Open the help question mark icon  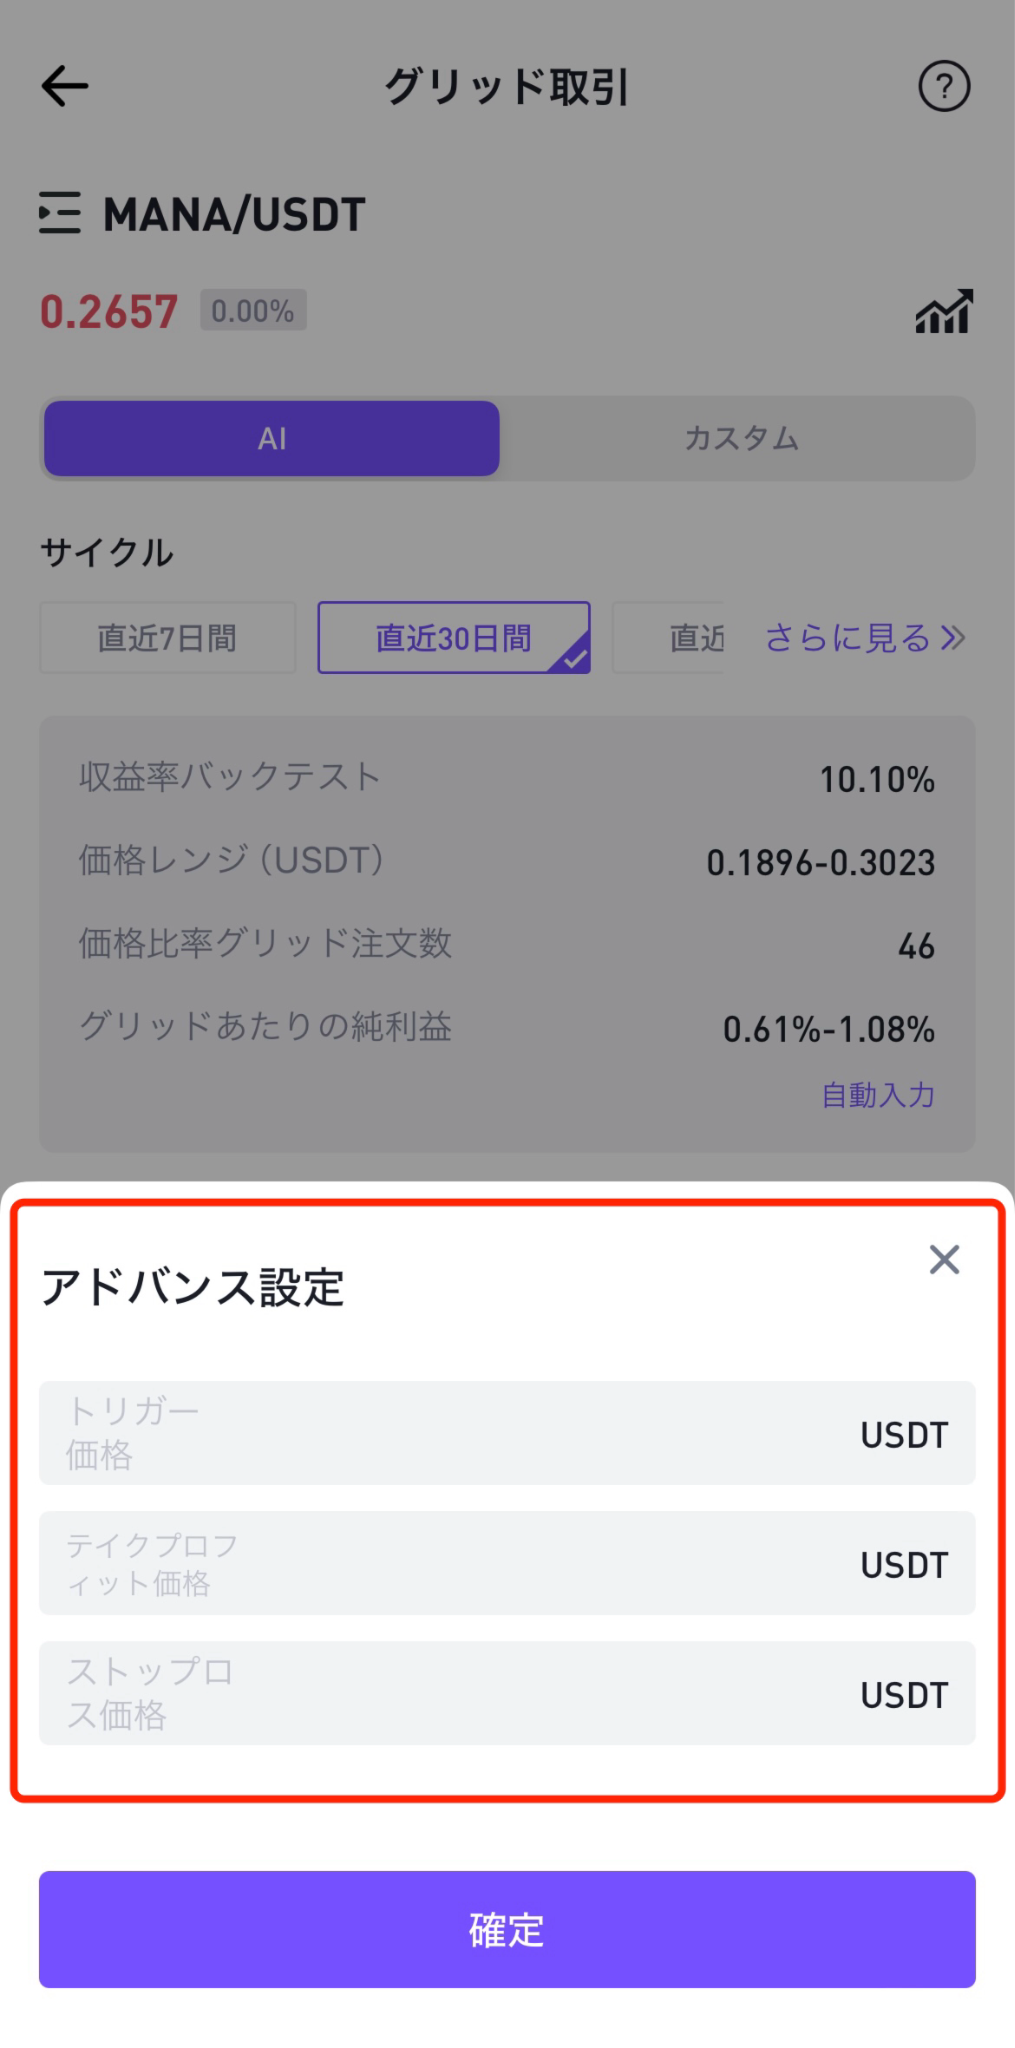click(944, 86)
